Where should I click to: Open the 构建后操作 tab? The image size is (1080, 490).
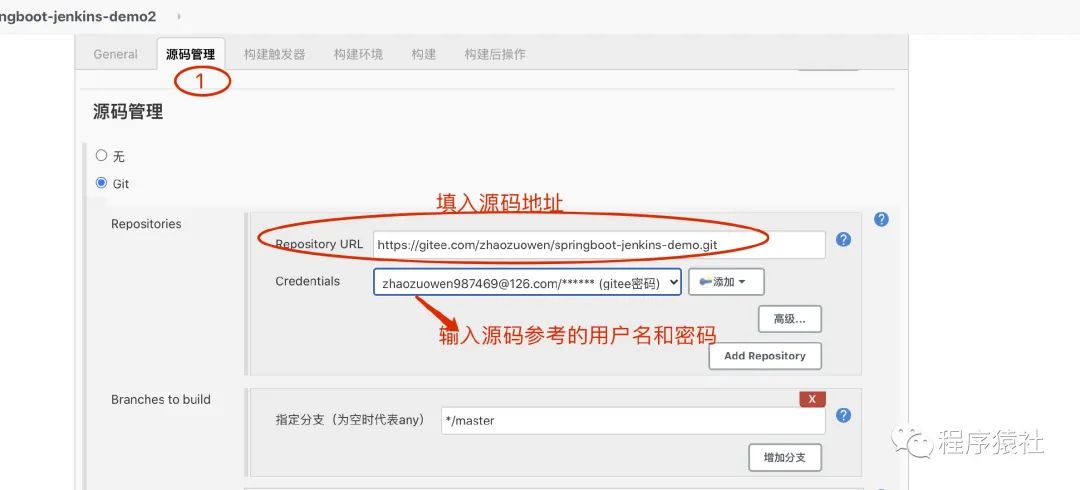[495, 54]
